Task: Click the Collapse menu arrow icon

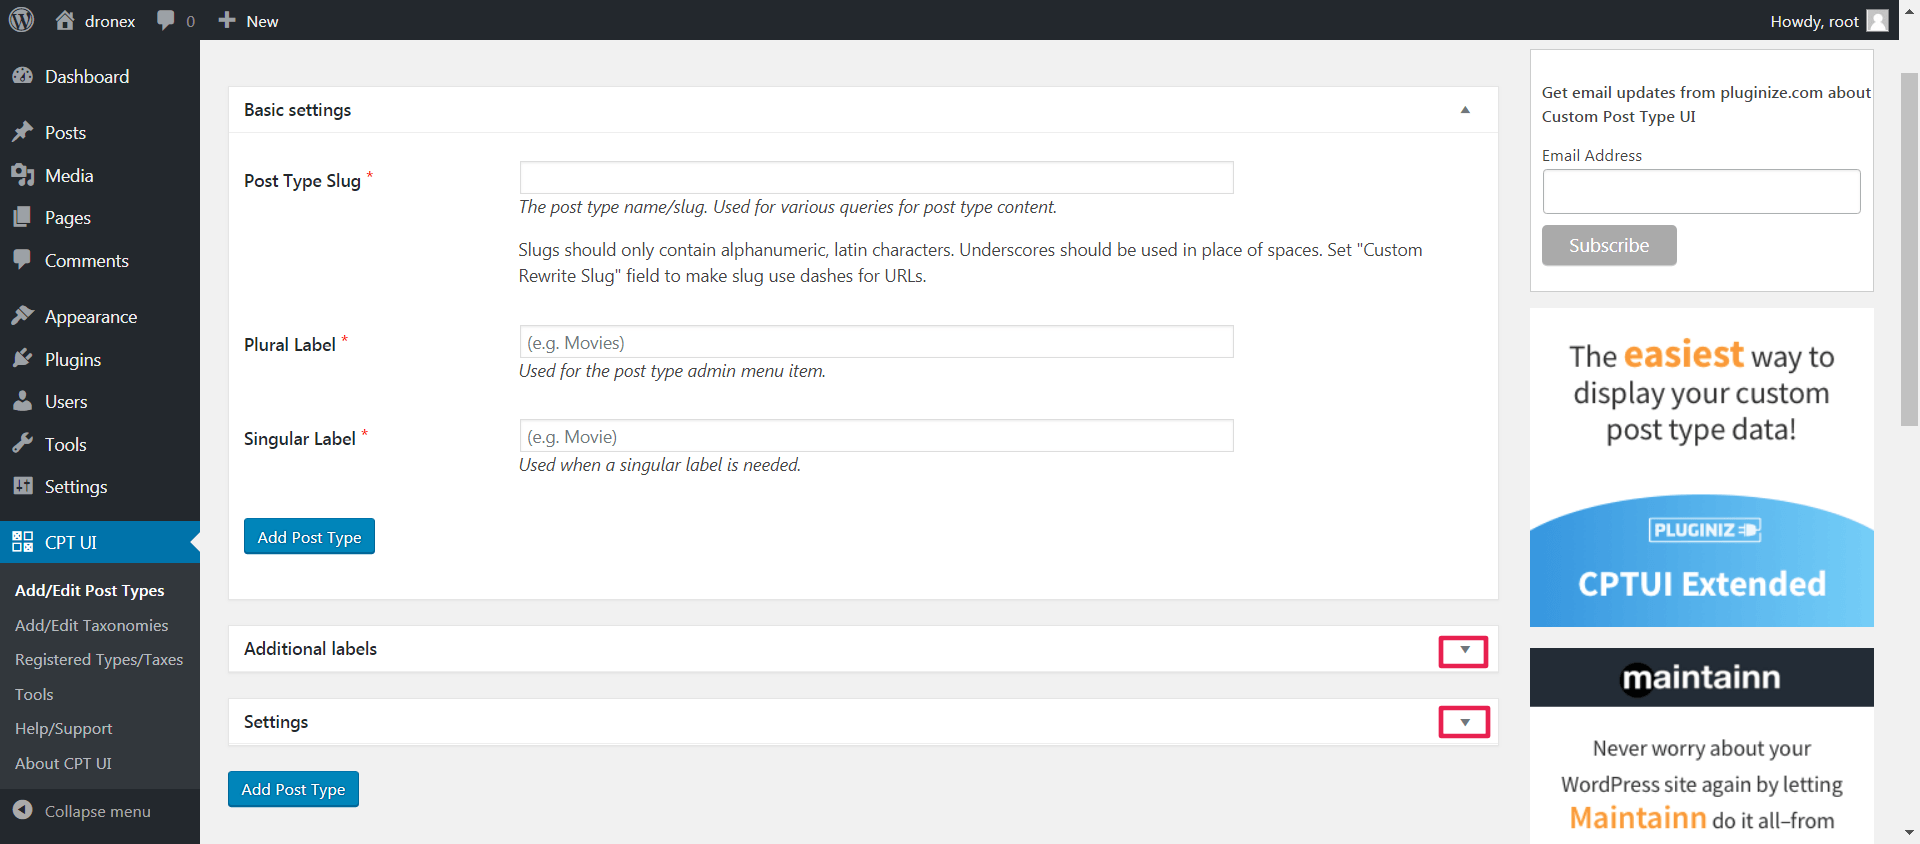Action: click(x=22, y=810)
